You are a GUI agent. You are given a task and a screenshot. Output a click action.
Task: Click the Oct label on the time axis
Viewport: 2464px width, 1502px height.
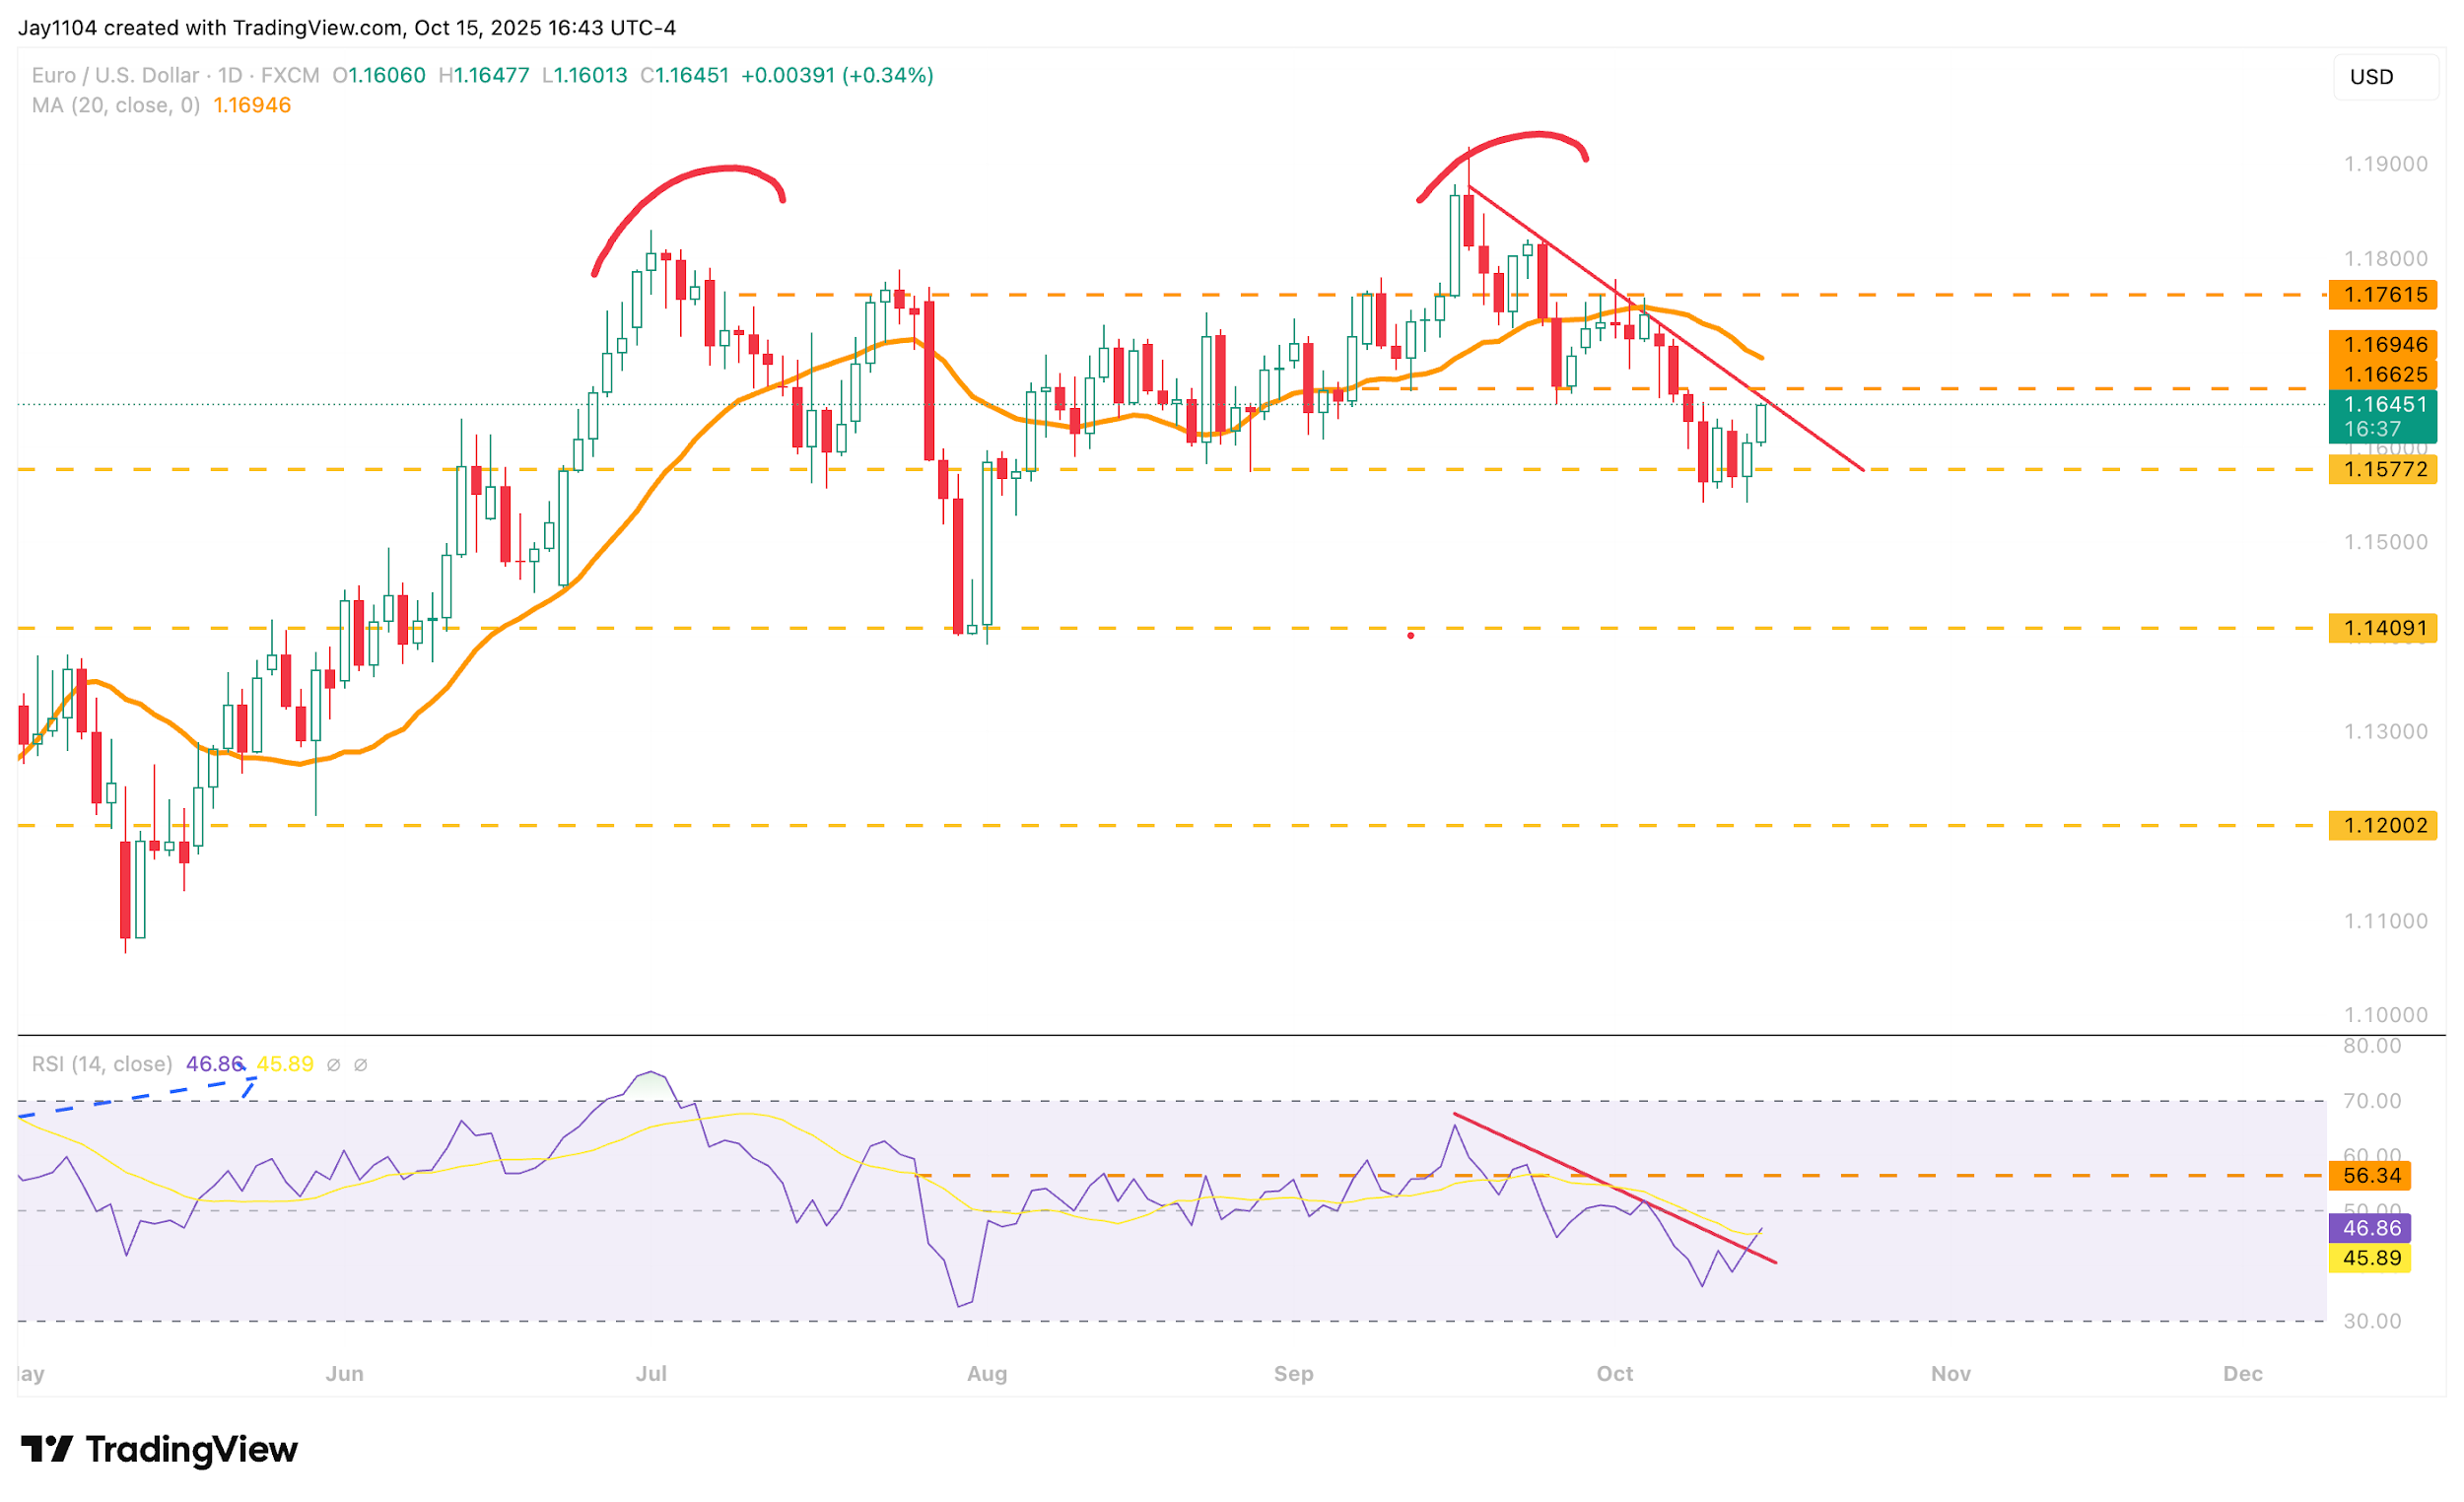[1614, 1374]
